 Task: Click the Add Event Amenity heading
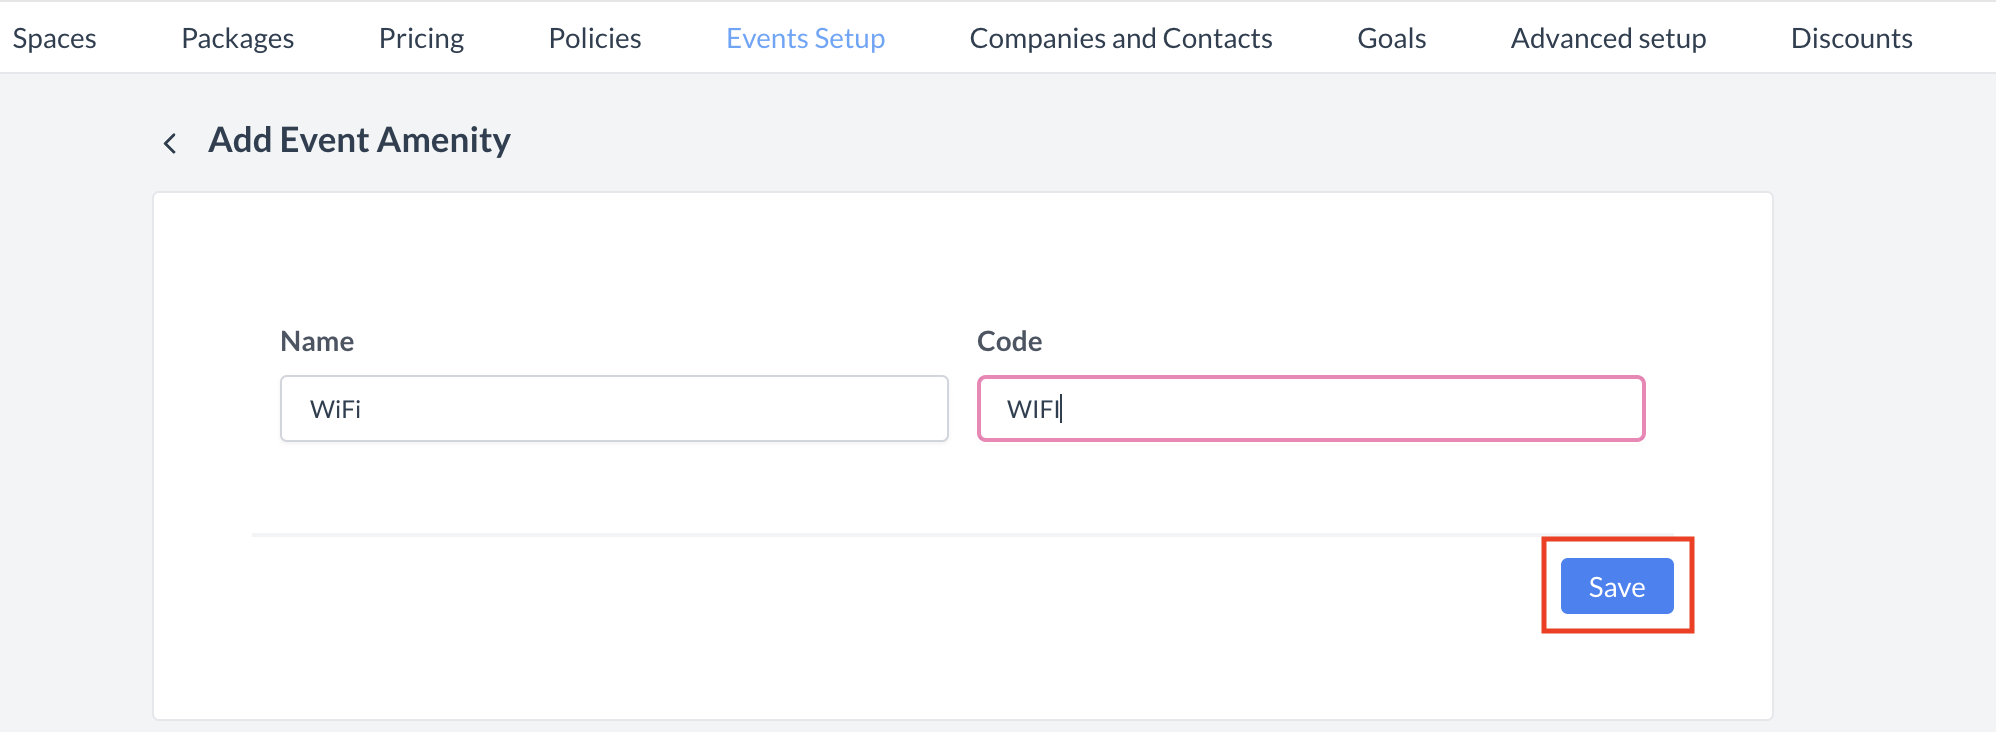click(x=359, y=140)
